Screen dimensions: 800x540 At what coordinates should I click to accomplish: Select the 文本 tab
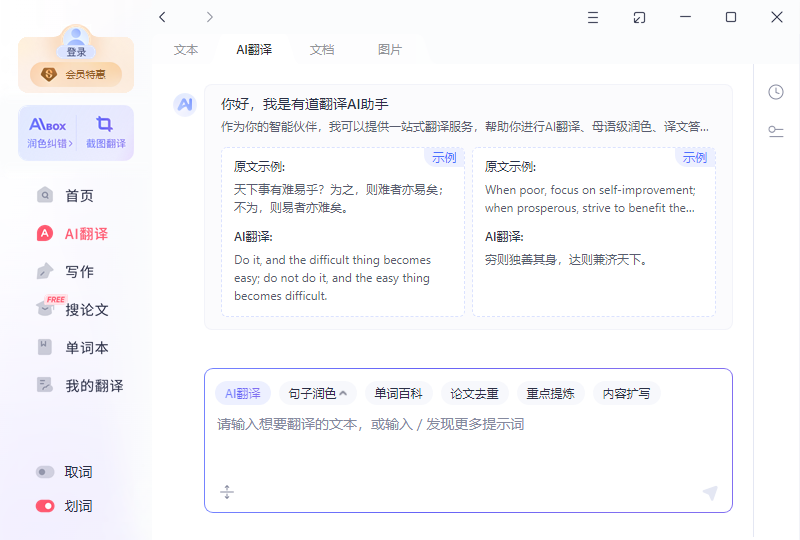[186, 49]
